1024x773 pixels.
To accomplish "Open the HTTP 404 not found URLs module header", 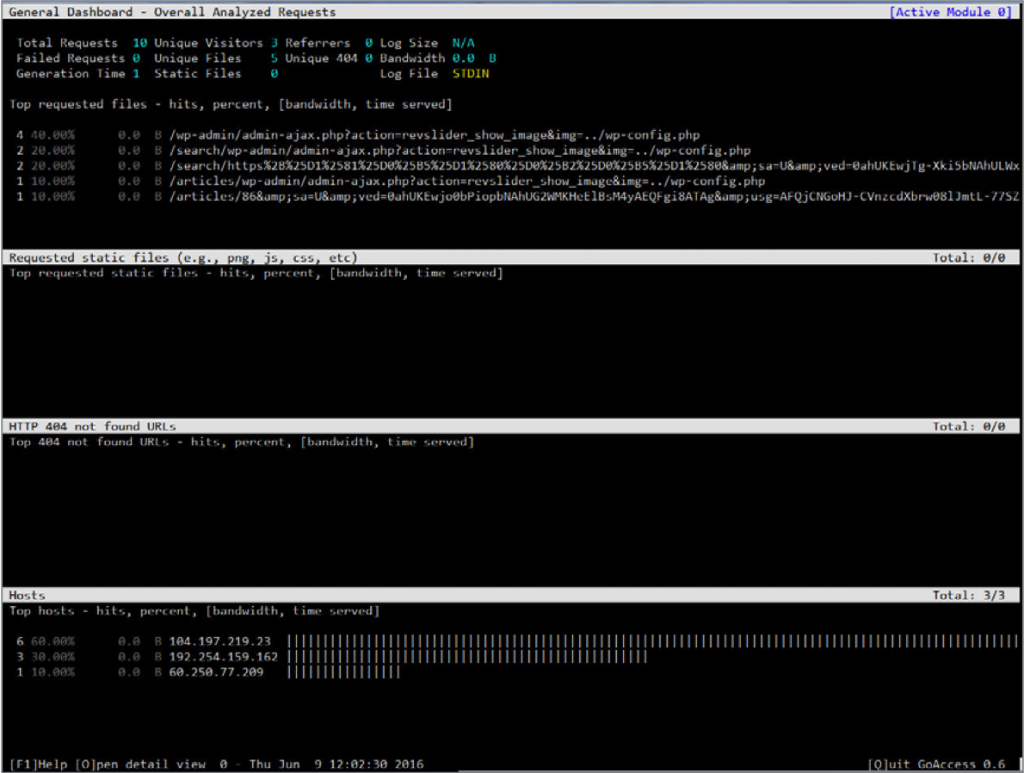I will pos(512,426).
